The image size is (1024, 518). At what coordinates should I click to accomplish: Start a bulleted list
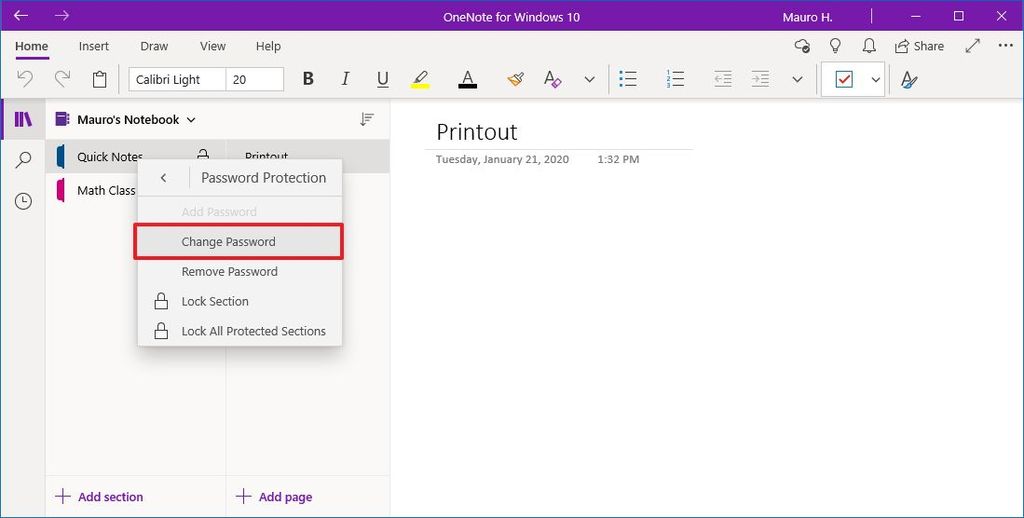628,80
